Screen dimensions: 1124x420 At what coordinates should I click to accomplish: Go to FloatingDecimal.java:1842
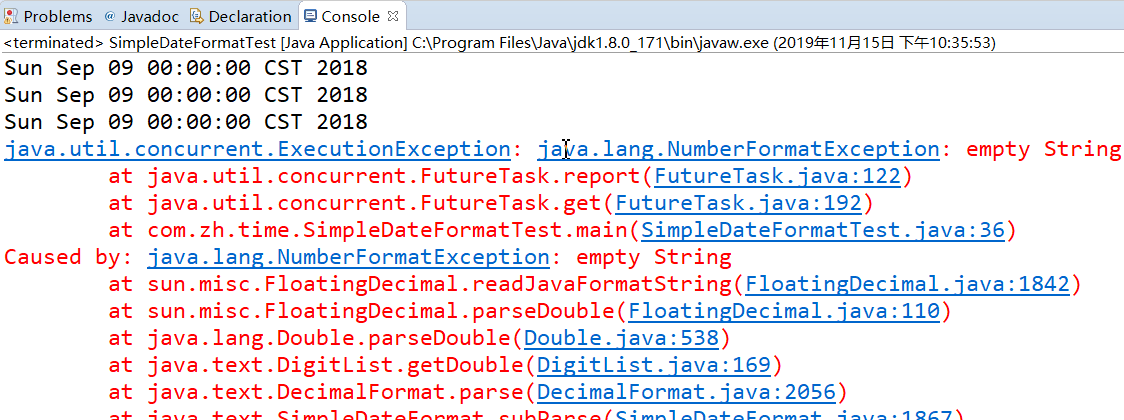tap(907, 284)
